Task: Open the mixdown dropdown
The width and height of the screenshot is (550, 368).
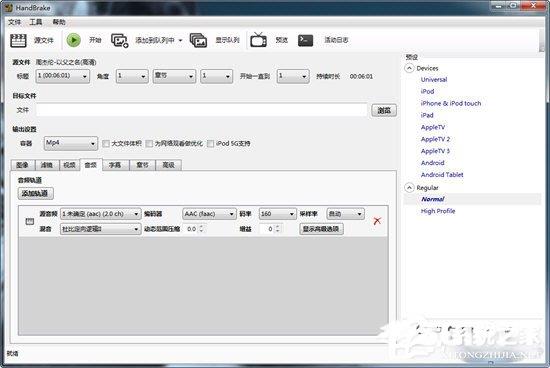Action: [101, 229]
